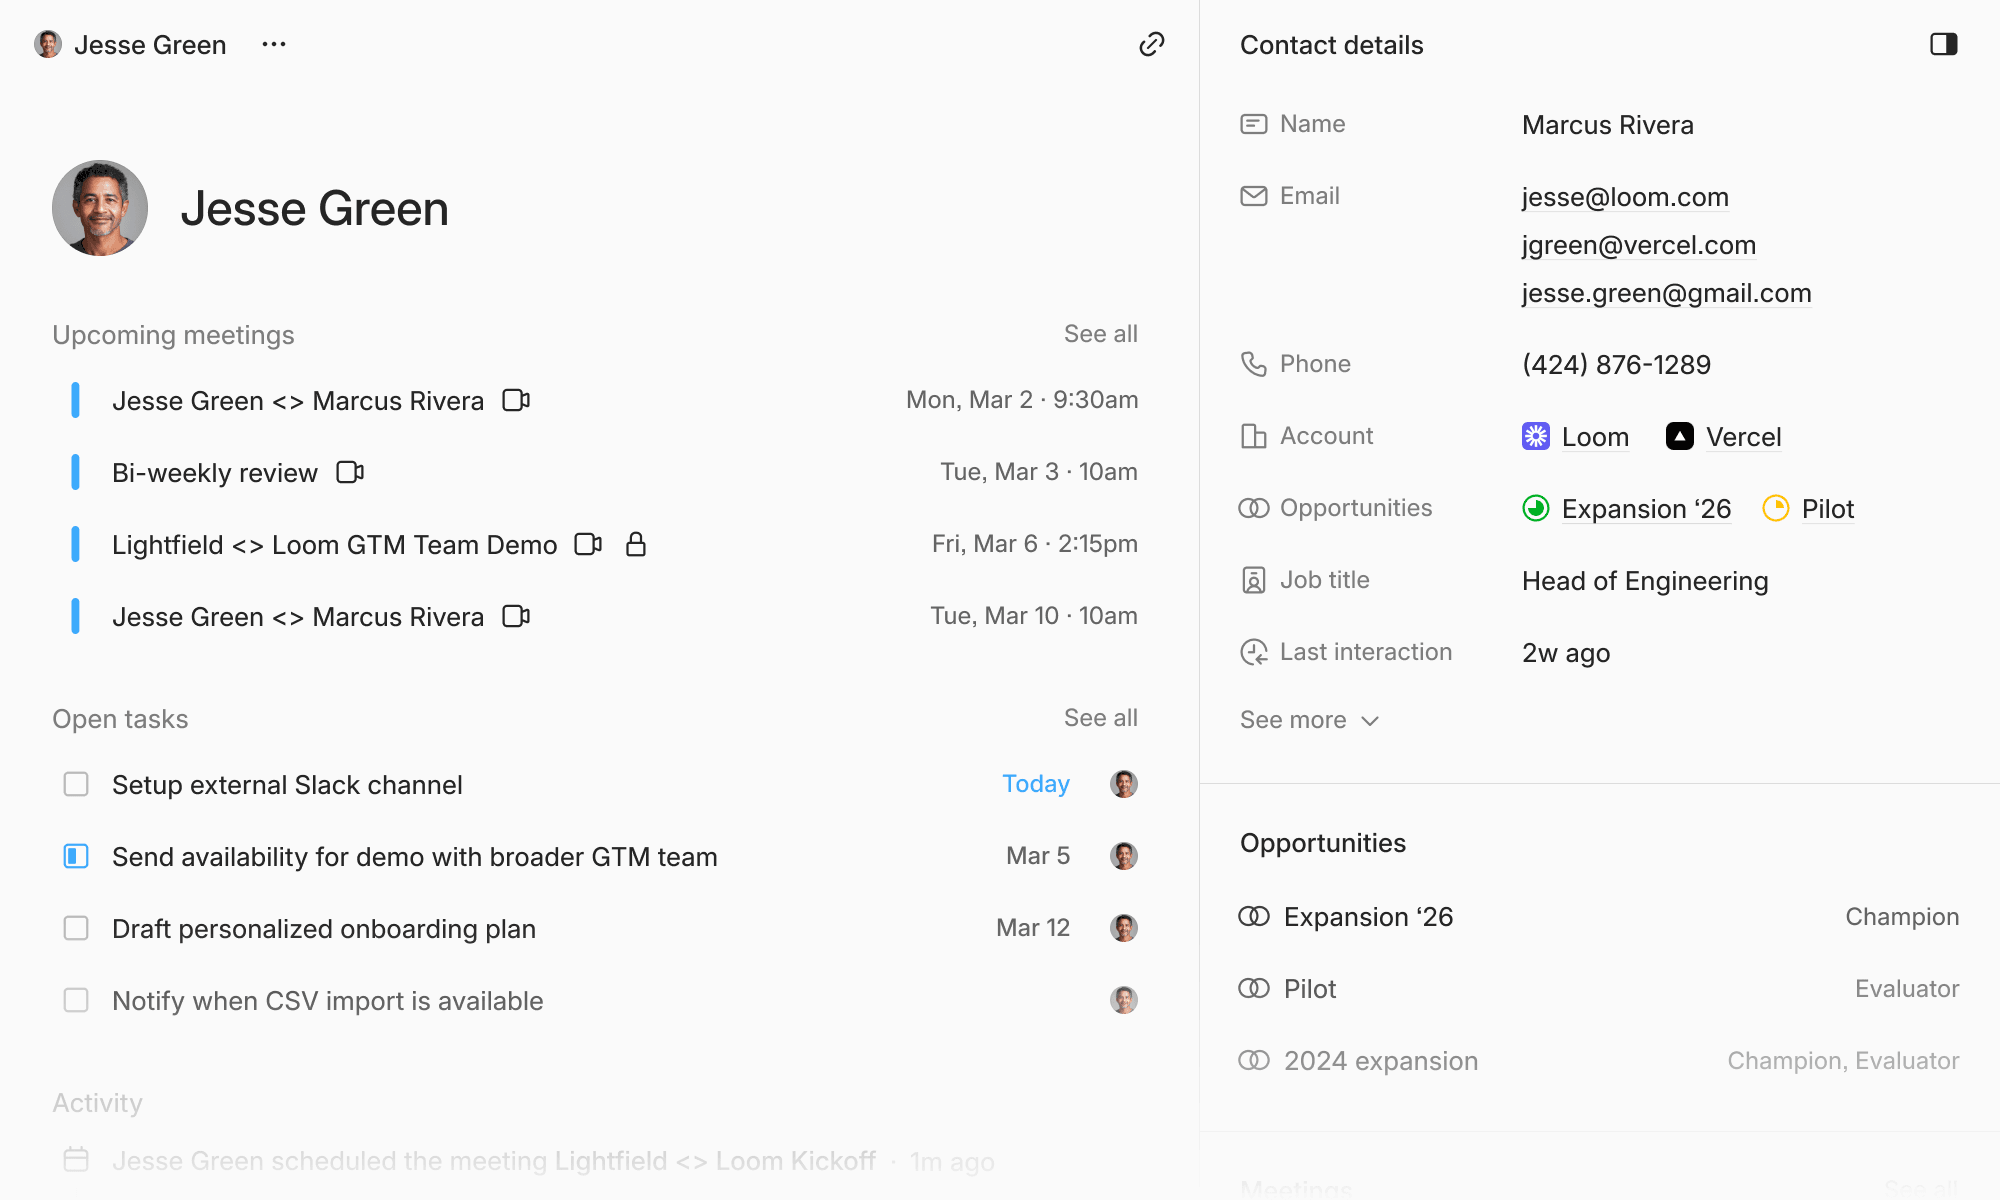The width and height of the screenshot is (2000, 1200).
Task: Open the jgreen@vercel.com email link
Action: (x=1638, y=245)
